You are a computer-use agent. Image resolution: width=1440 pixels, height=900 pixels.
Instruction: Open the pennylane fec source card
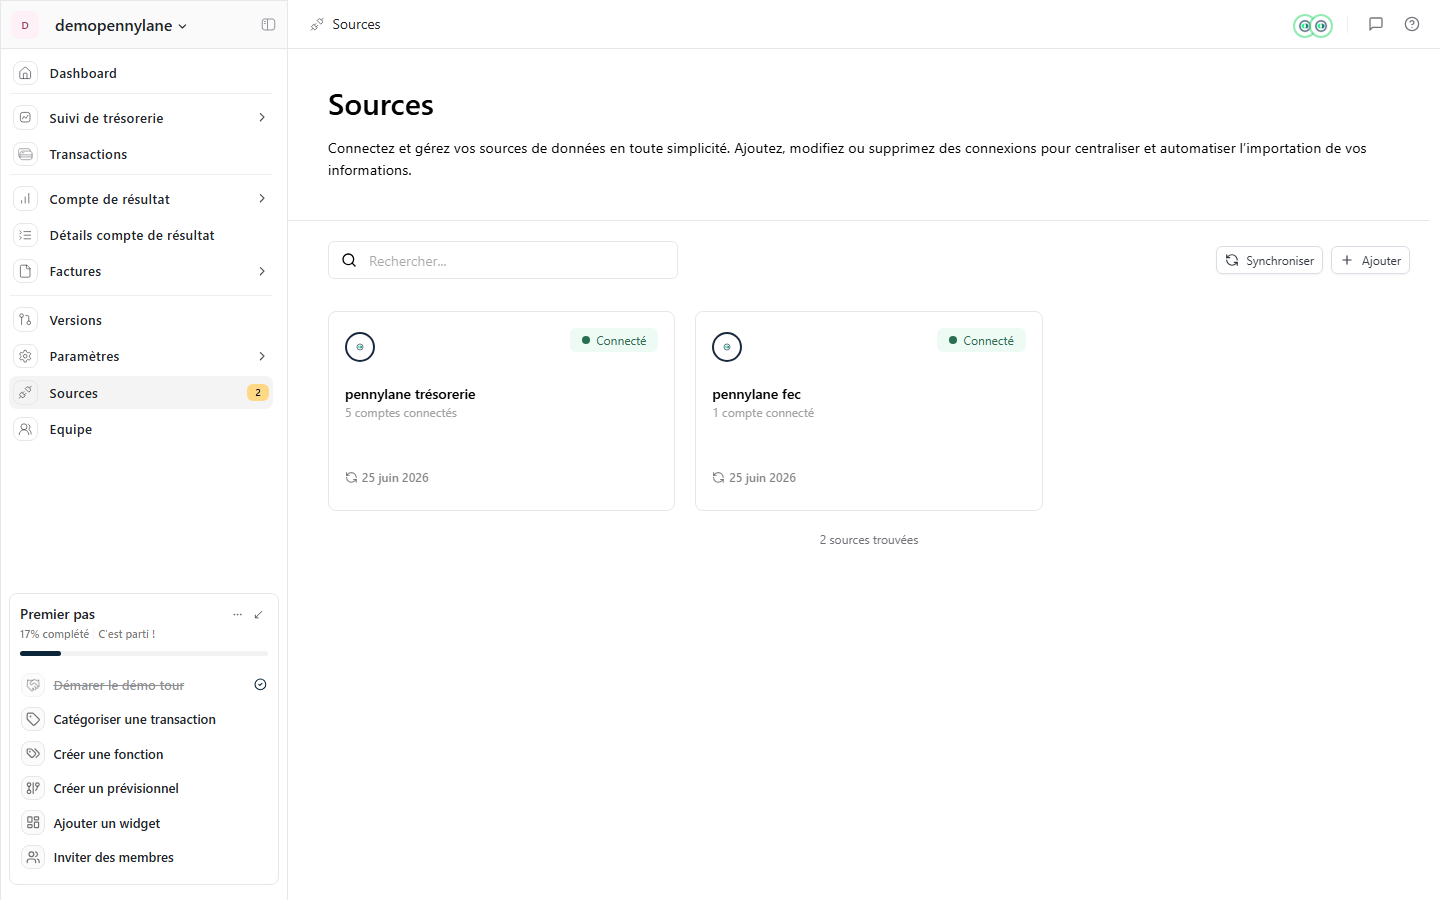(869, 411)
